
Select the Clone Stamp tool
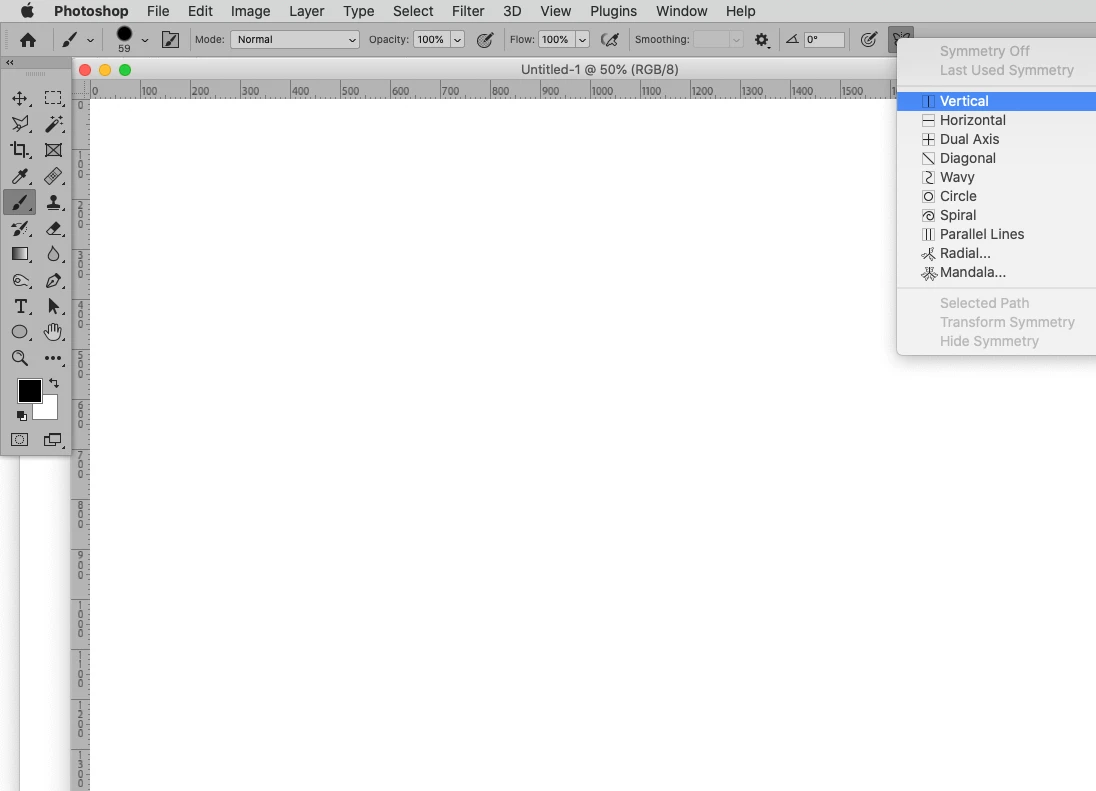click(x=53, y=203)
